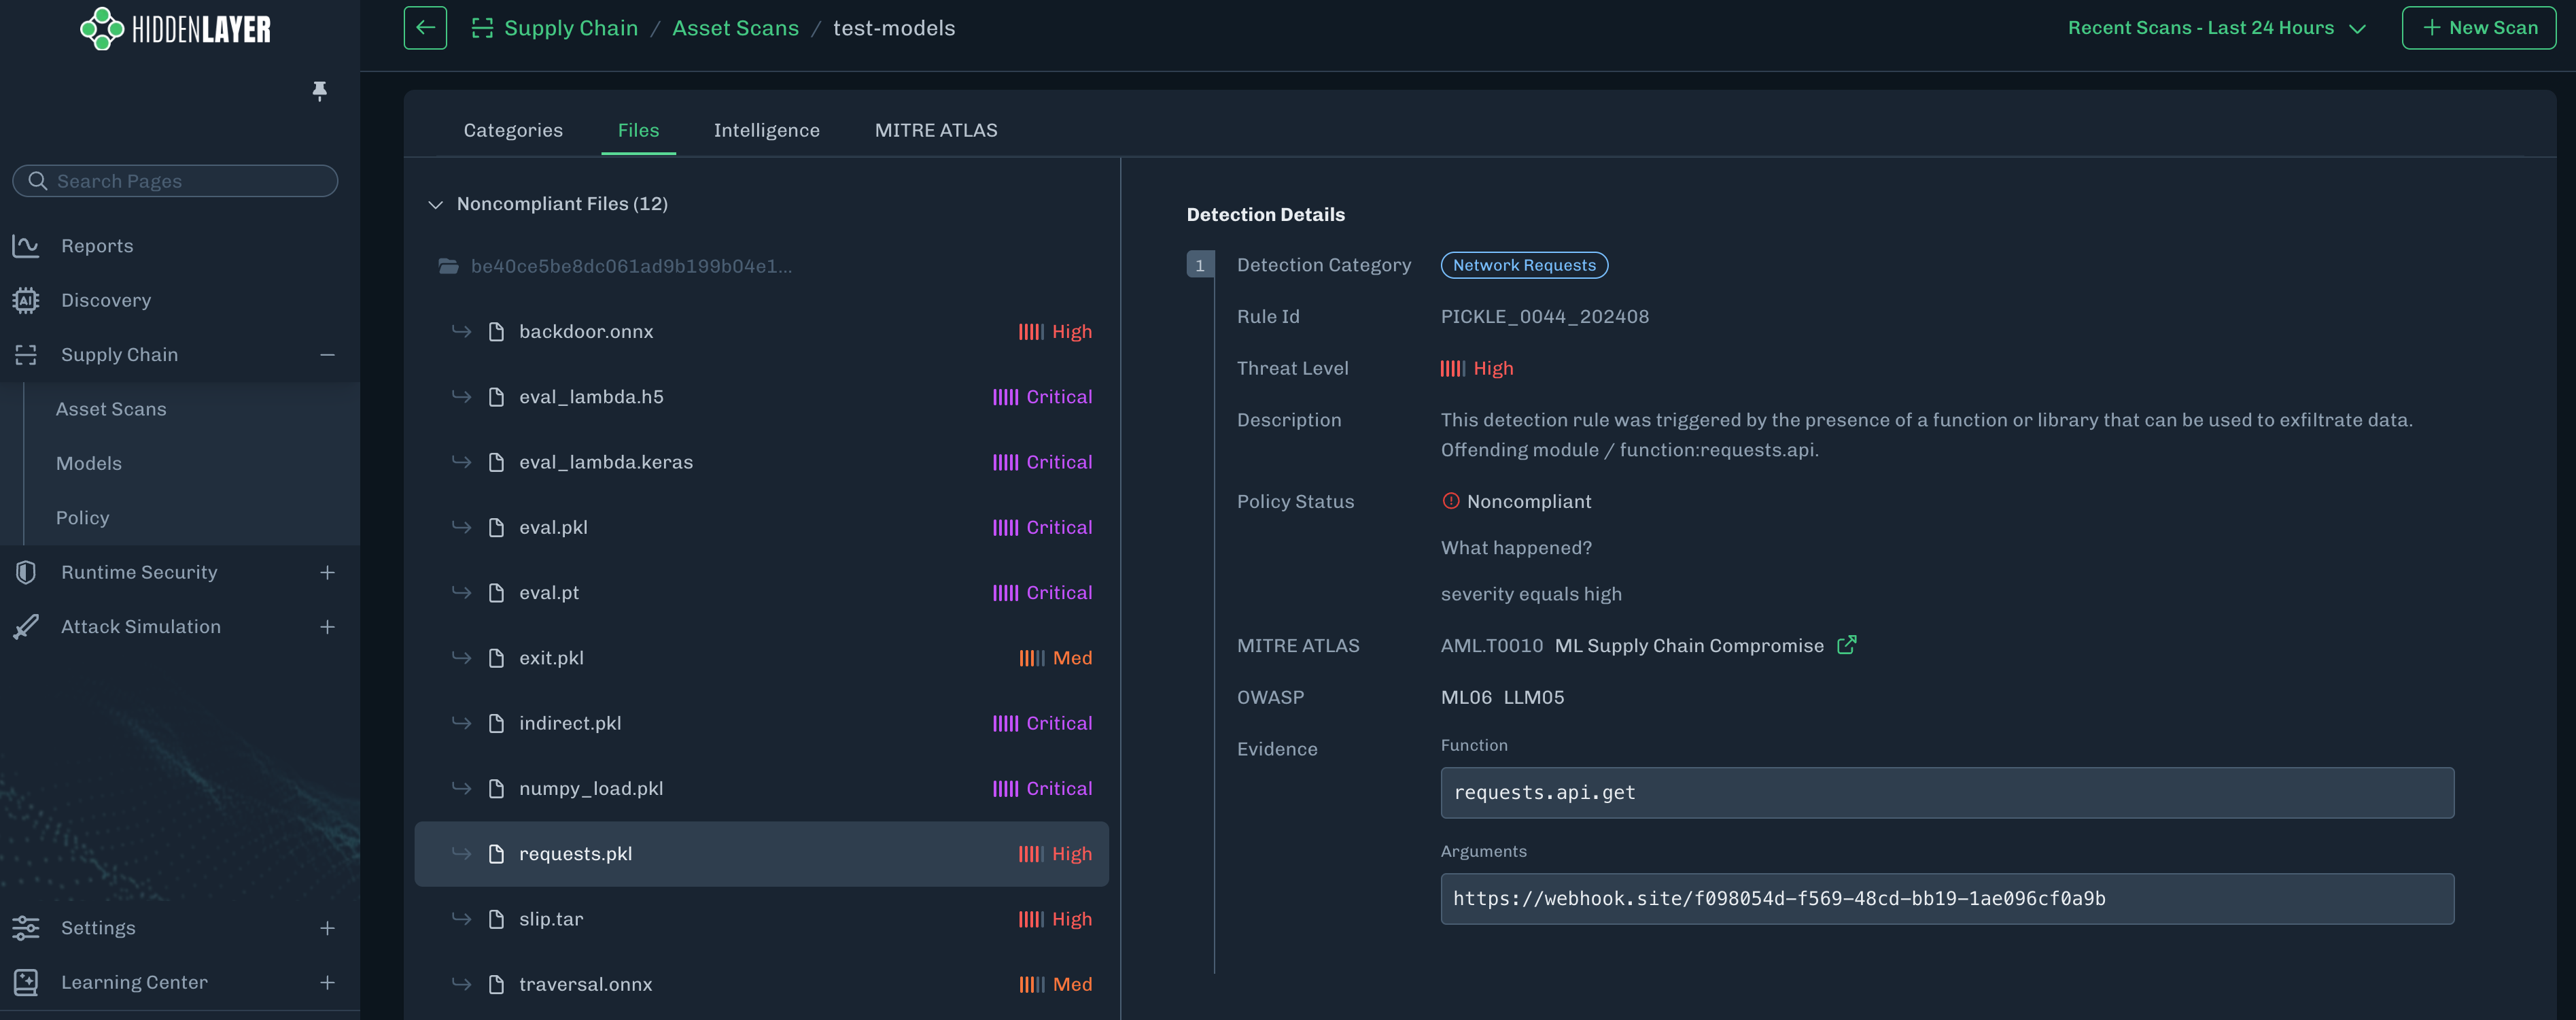Click the file icon beside exit.pkl
Image resolution: width=2576 pixels, height=1020 pixels.
(496, 658)
